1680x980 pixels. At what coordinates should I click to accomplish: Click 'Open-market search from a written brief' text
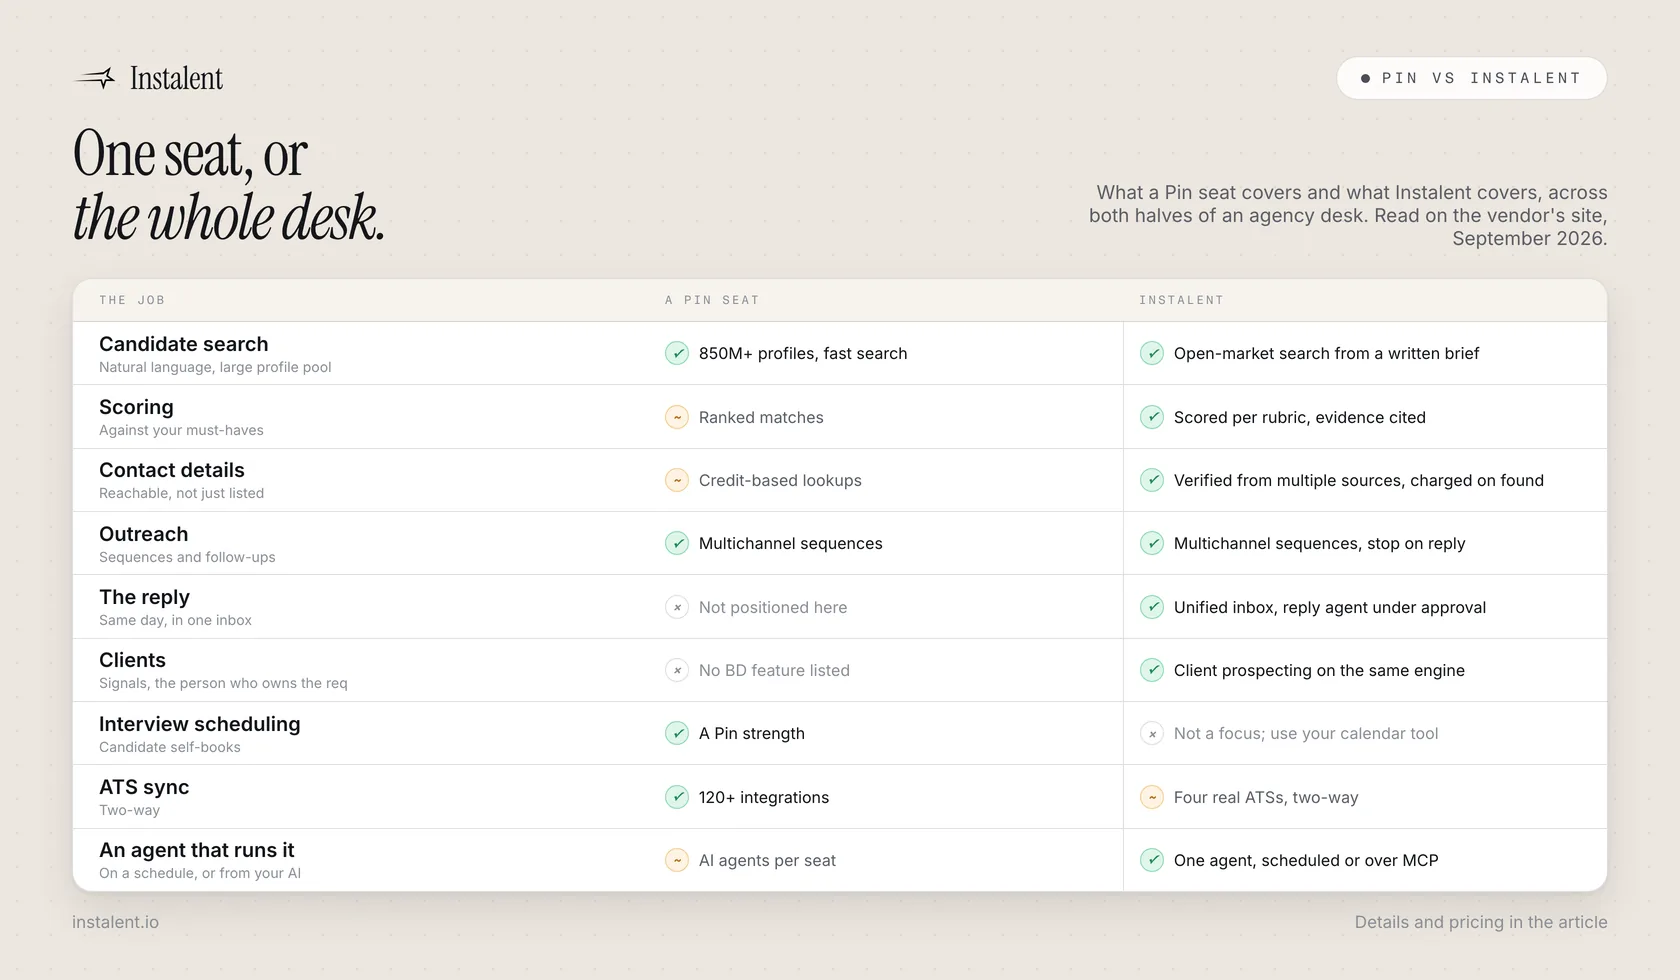pos(1326,353)
